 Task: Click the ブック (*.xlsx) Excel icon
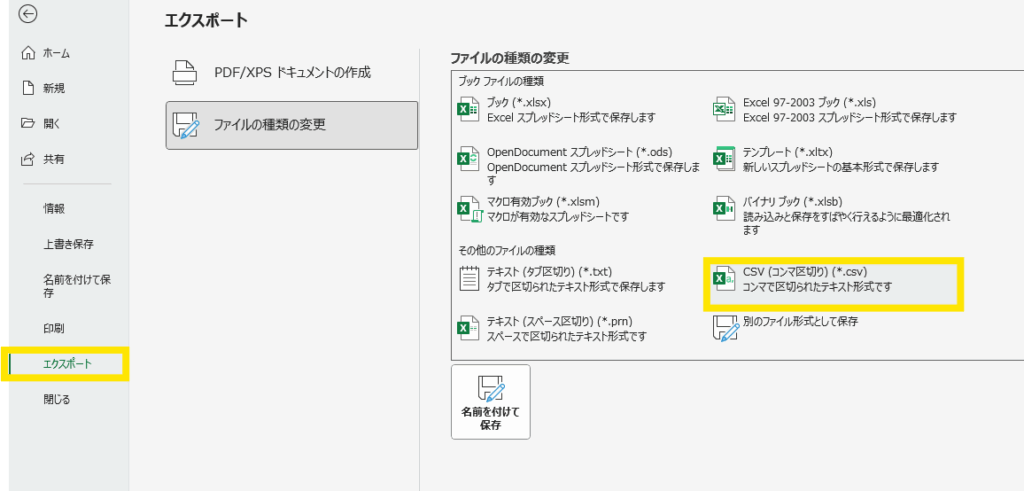coord(468,110)
